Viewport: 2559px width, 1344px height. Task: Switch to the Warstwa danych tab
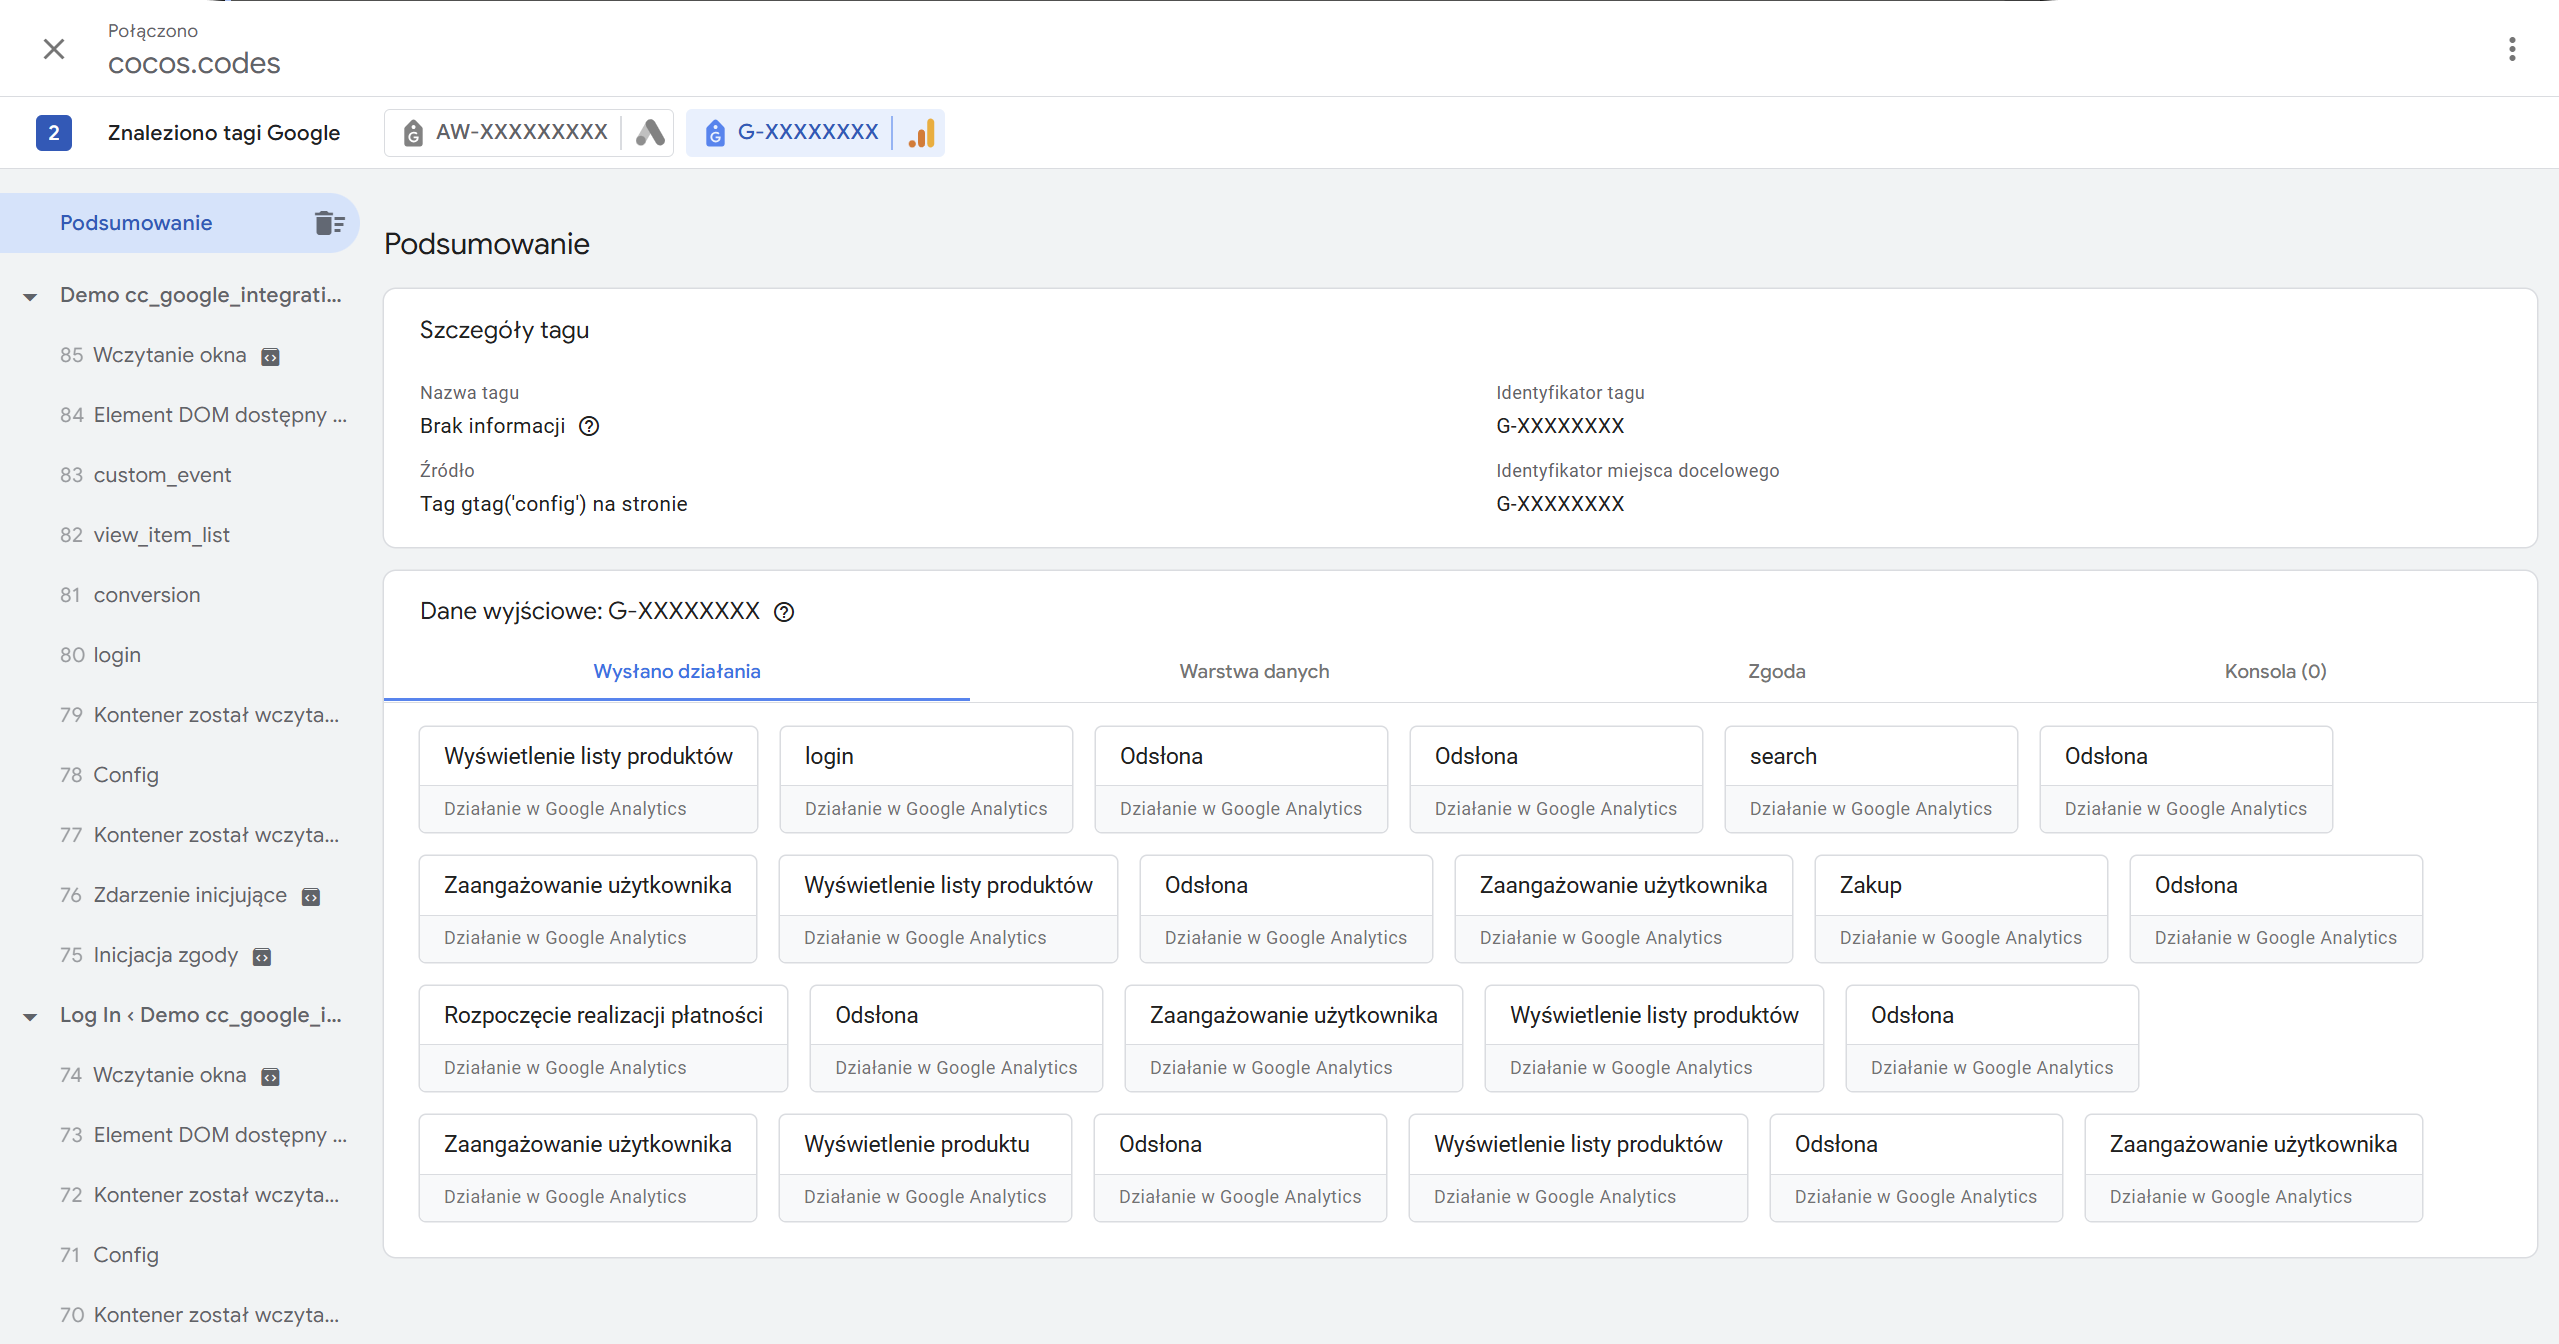point(1254,671)
